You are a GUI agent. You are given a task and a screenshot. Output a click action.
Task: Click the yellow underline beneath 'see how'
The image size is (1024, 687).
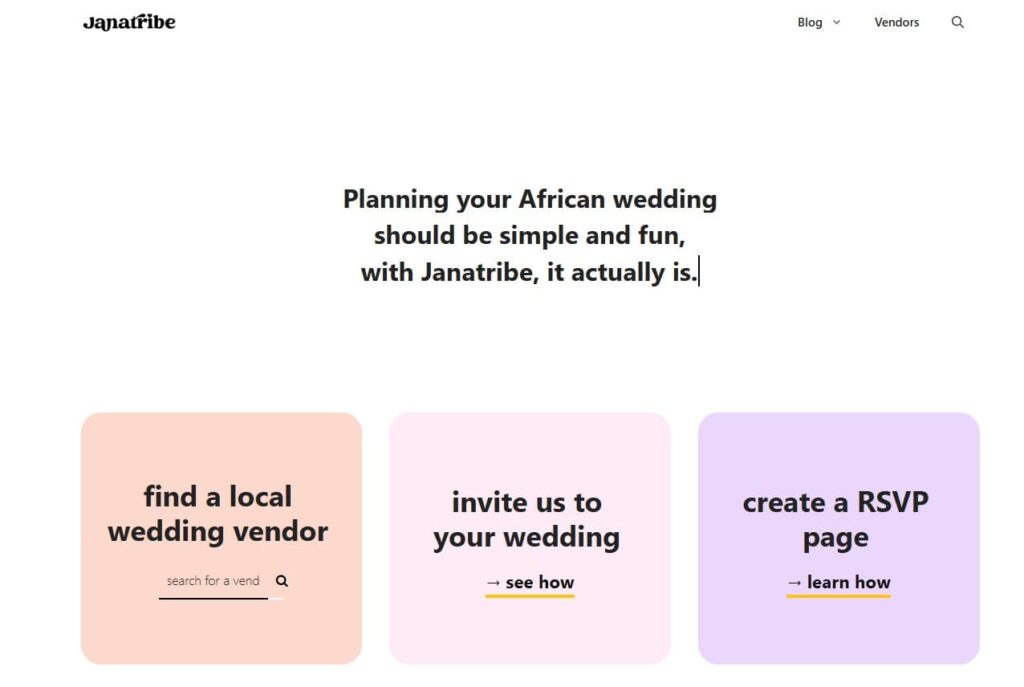click(530, 597)
